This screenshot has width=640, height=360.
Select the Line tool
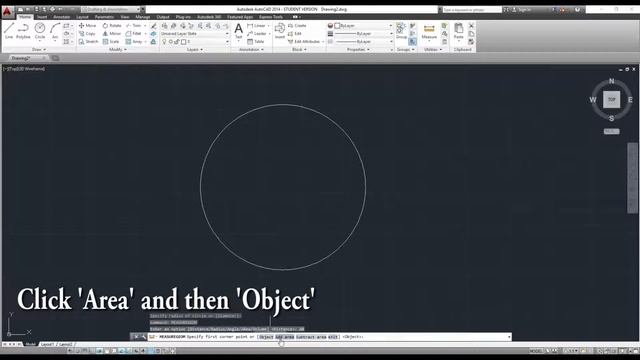9,31
